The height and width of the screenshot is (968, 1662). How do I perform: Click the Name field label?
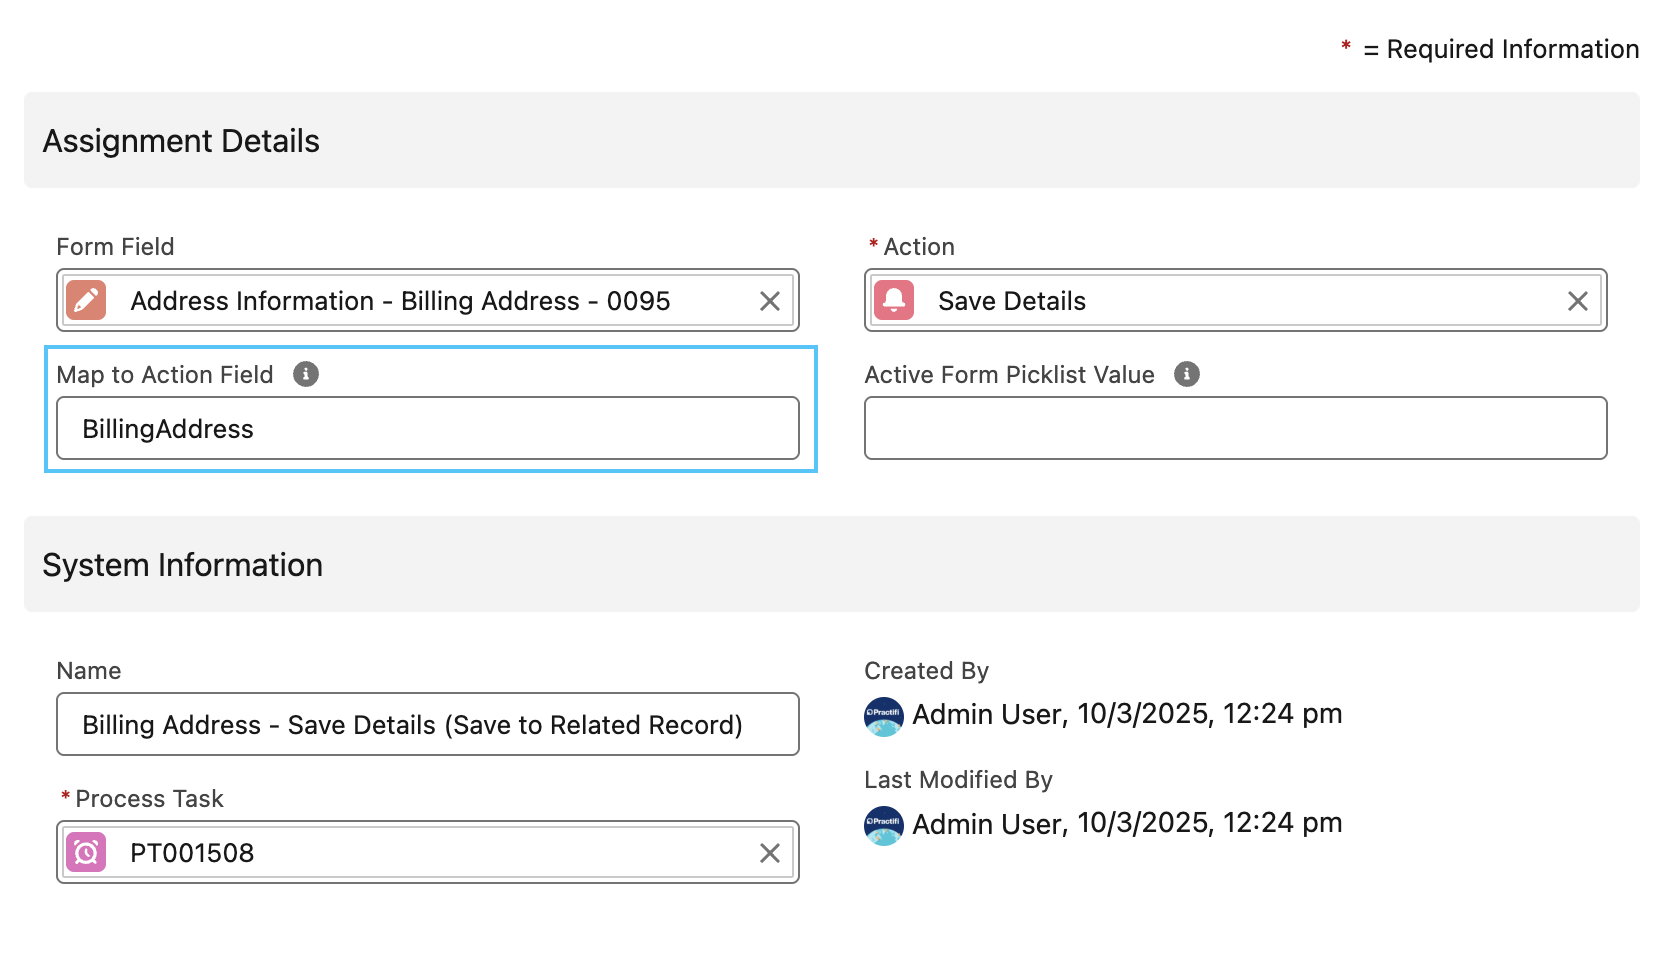pyautogui.click(x=89, y=671)
